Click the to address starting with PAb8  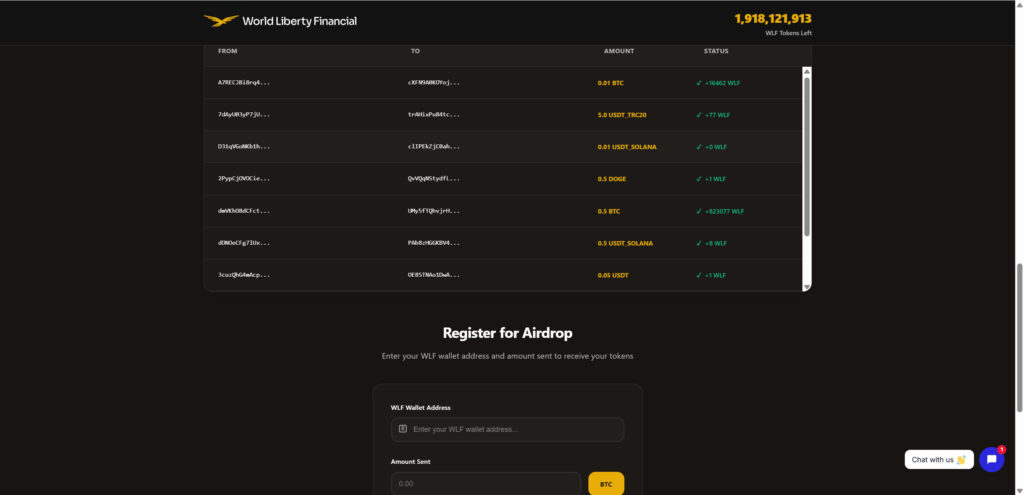click(x=434, y=243)
